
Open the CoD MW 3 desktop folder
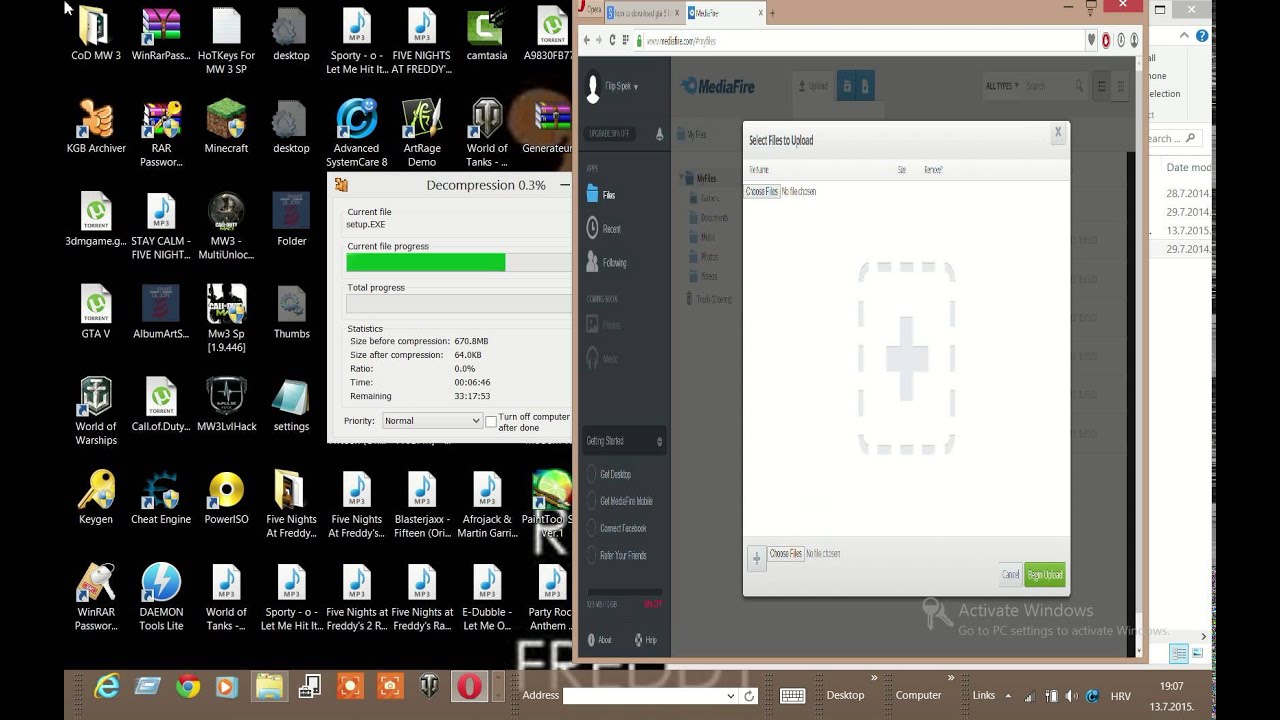95,35
